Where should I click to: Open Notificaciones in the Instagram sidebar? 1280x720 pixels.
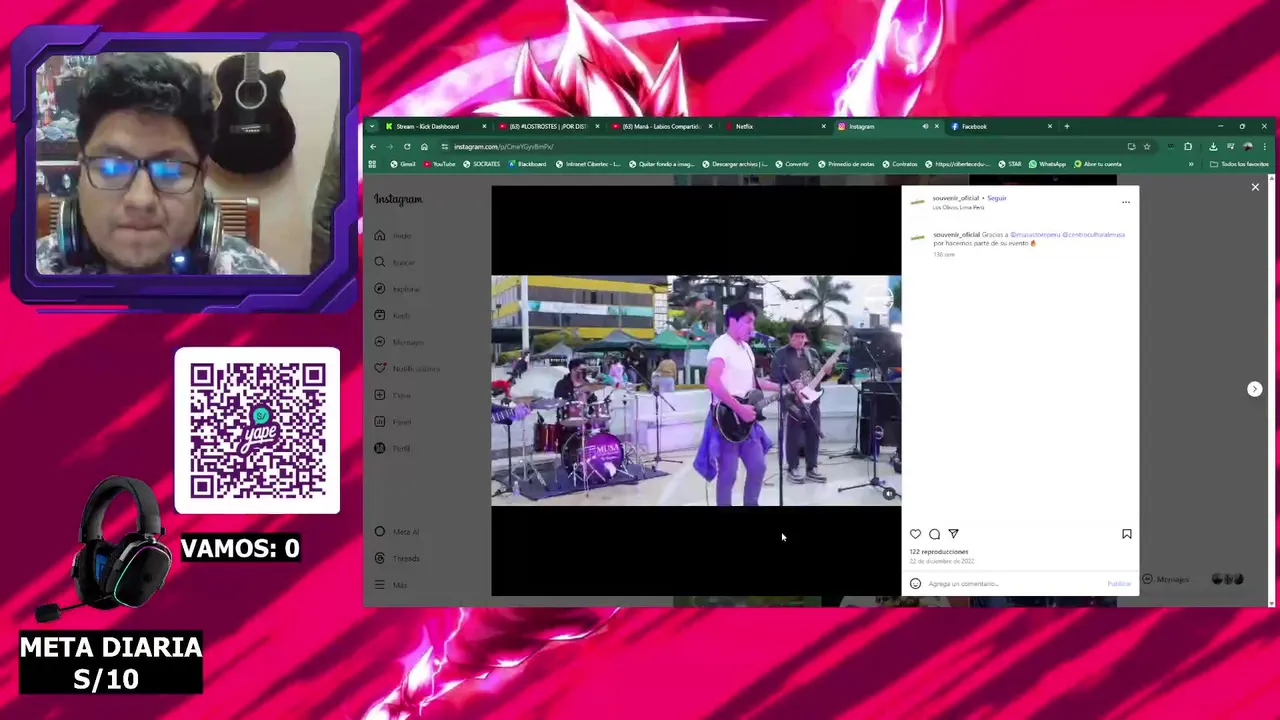pyautogui.click(x=406, y=368)
